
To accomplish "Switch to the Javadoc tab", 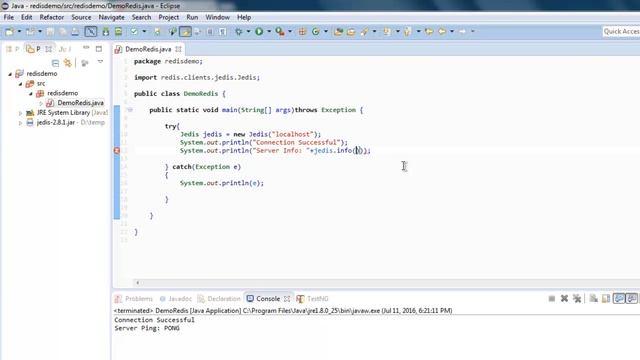I will click(176, 299).
